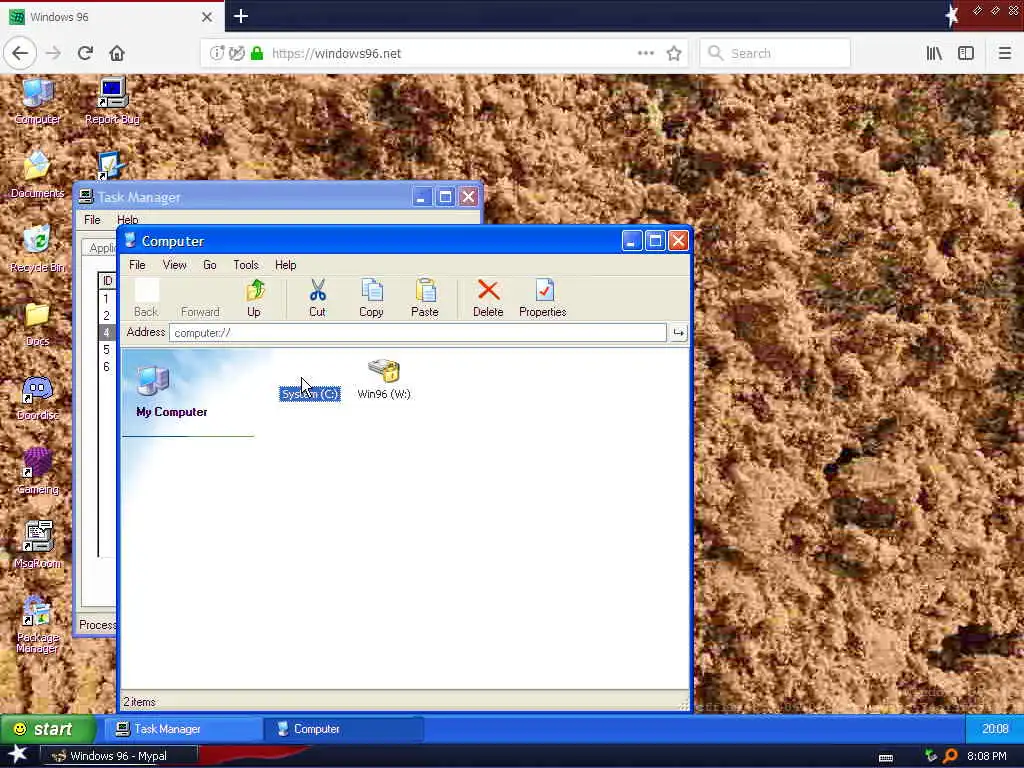Open the page actions three-dots menu
Image resolution: width=1024 pixels, height=768 pixels.
[x=645, y=54]
